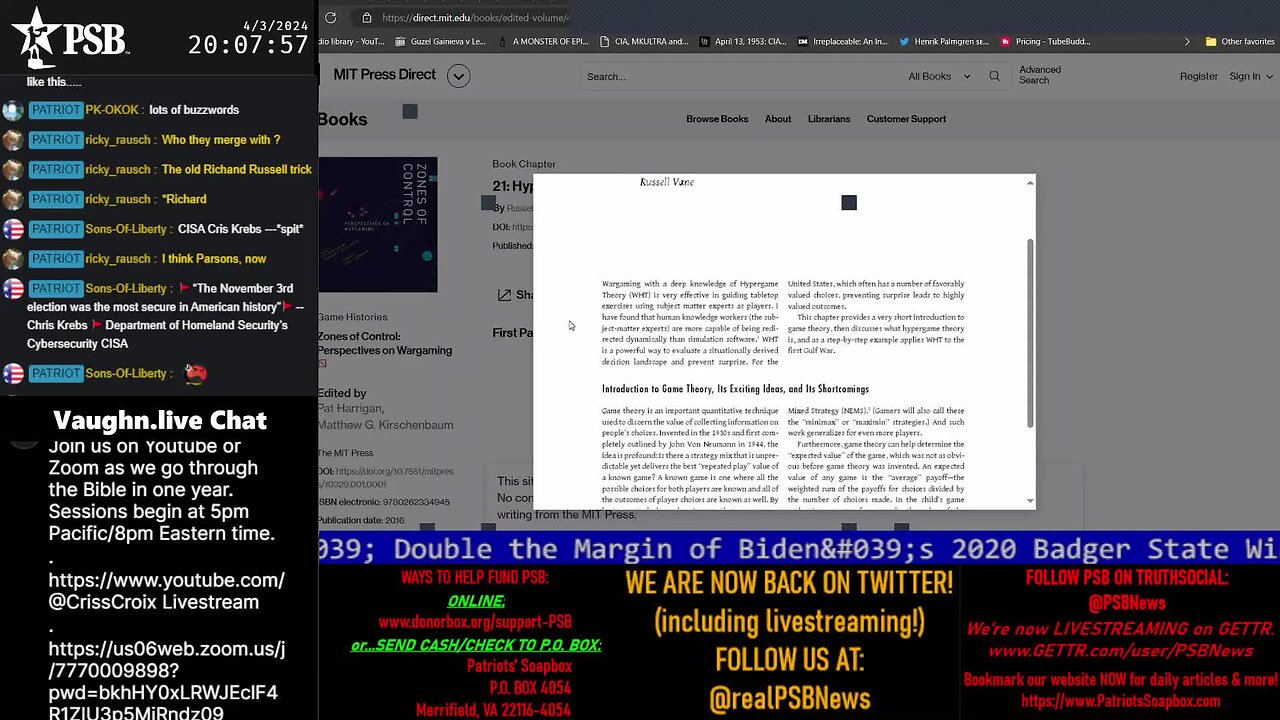This screenshot has height=720, width=1280.
Task: Click the 'Introduction to Game Theory' heading text
Action: point(735,389)
